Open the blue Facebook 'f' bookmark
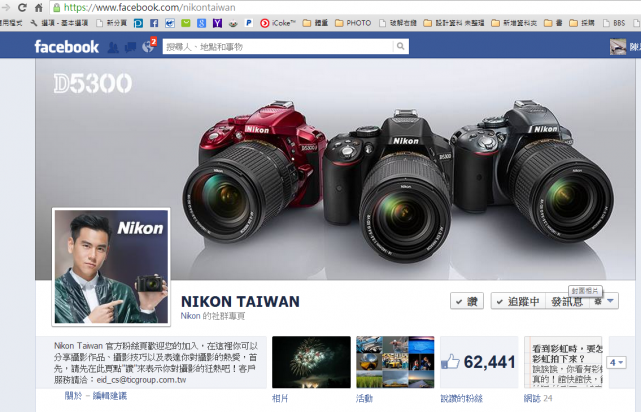641x412 pixels. [154, 23]
